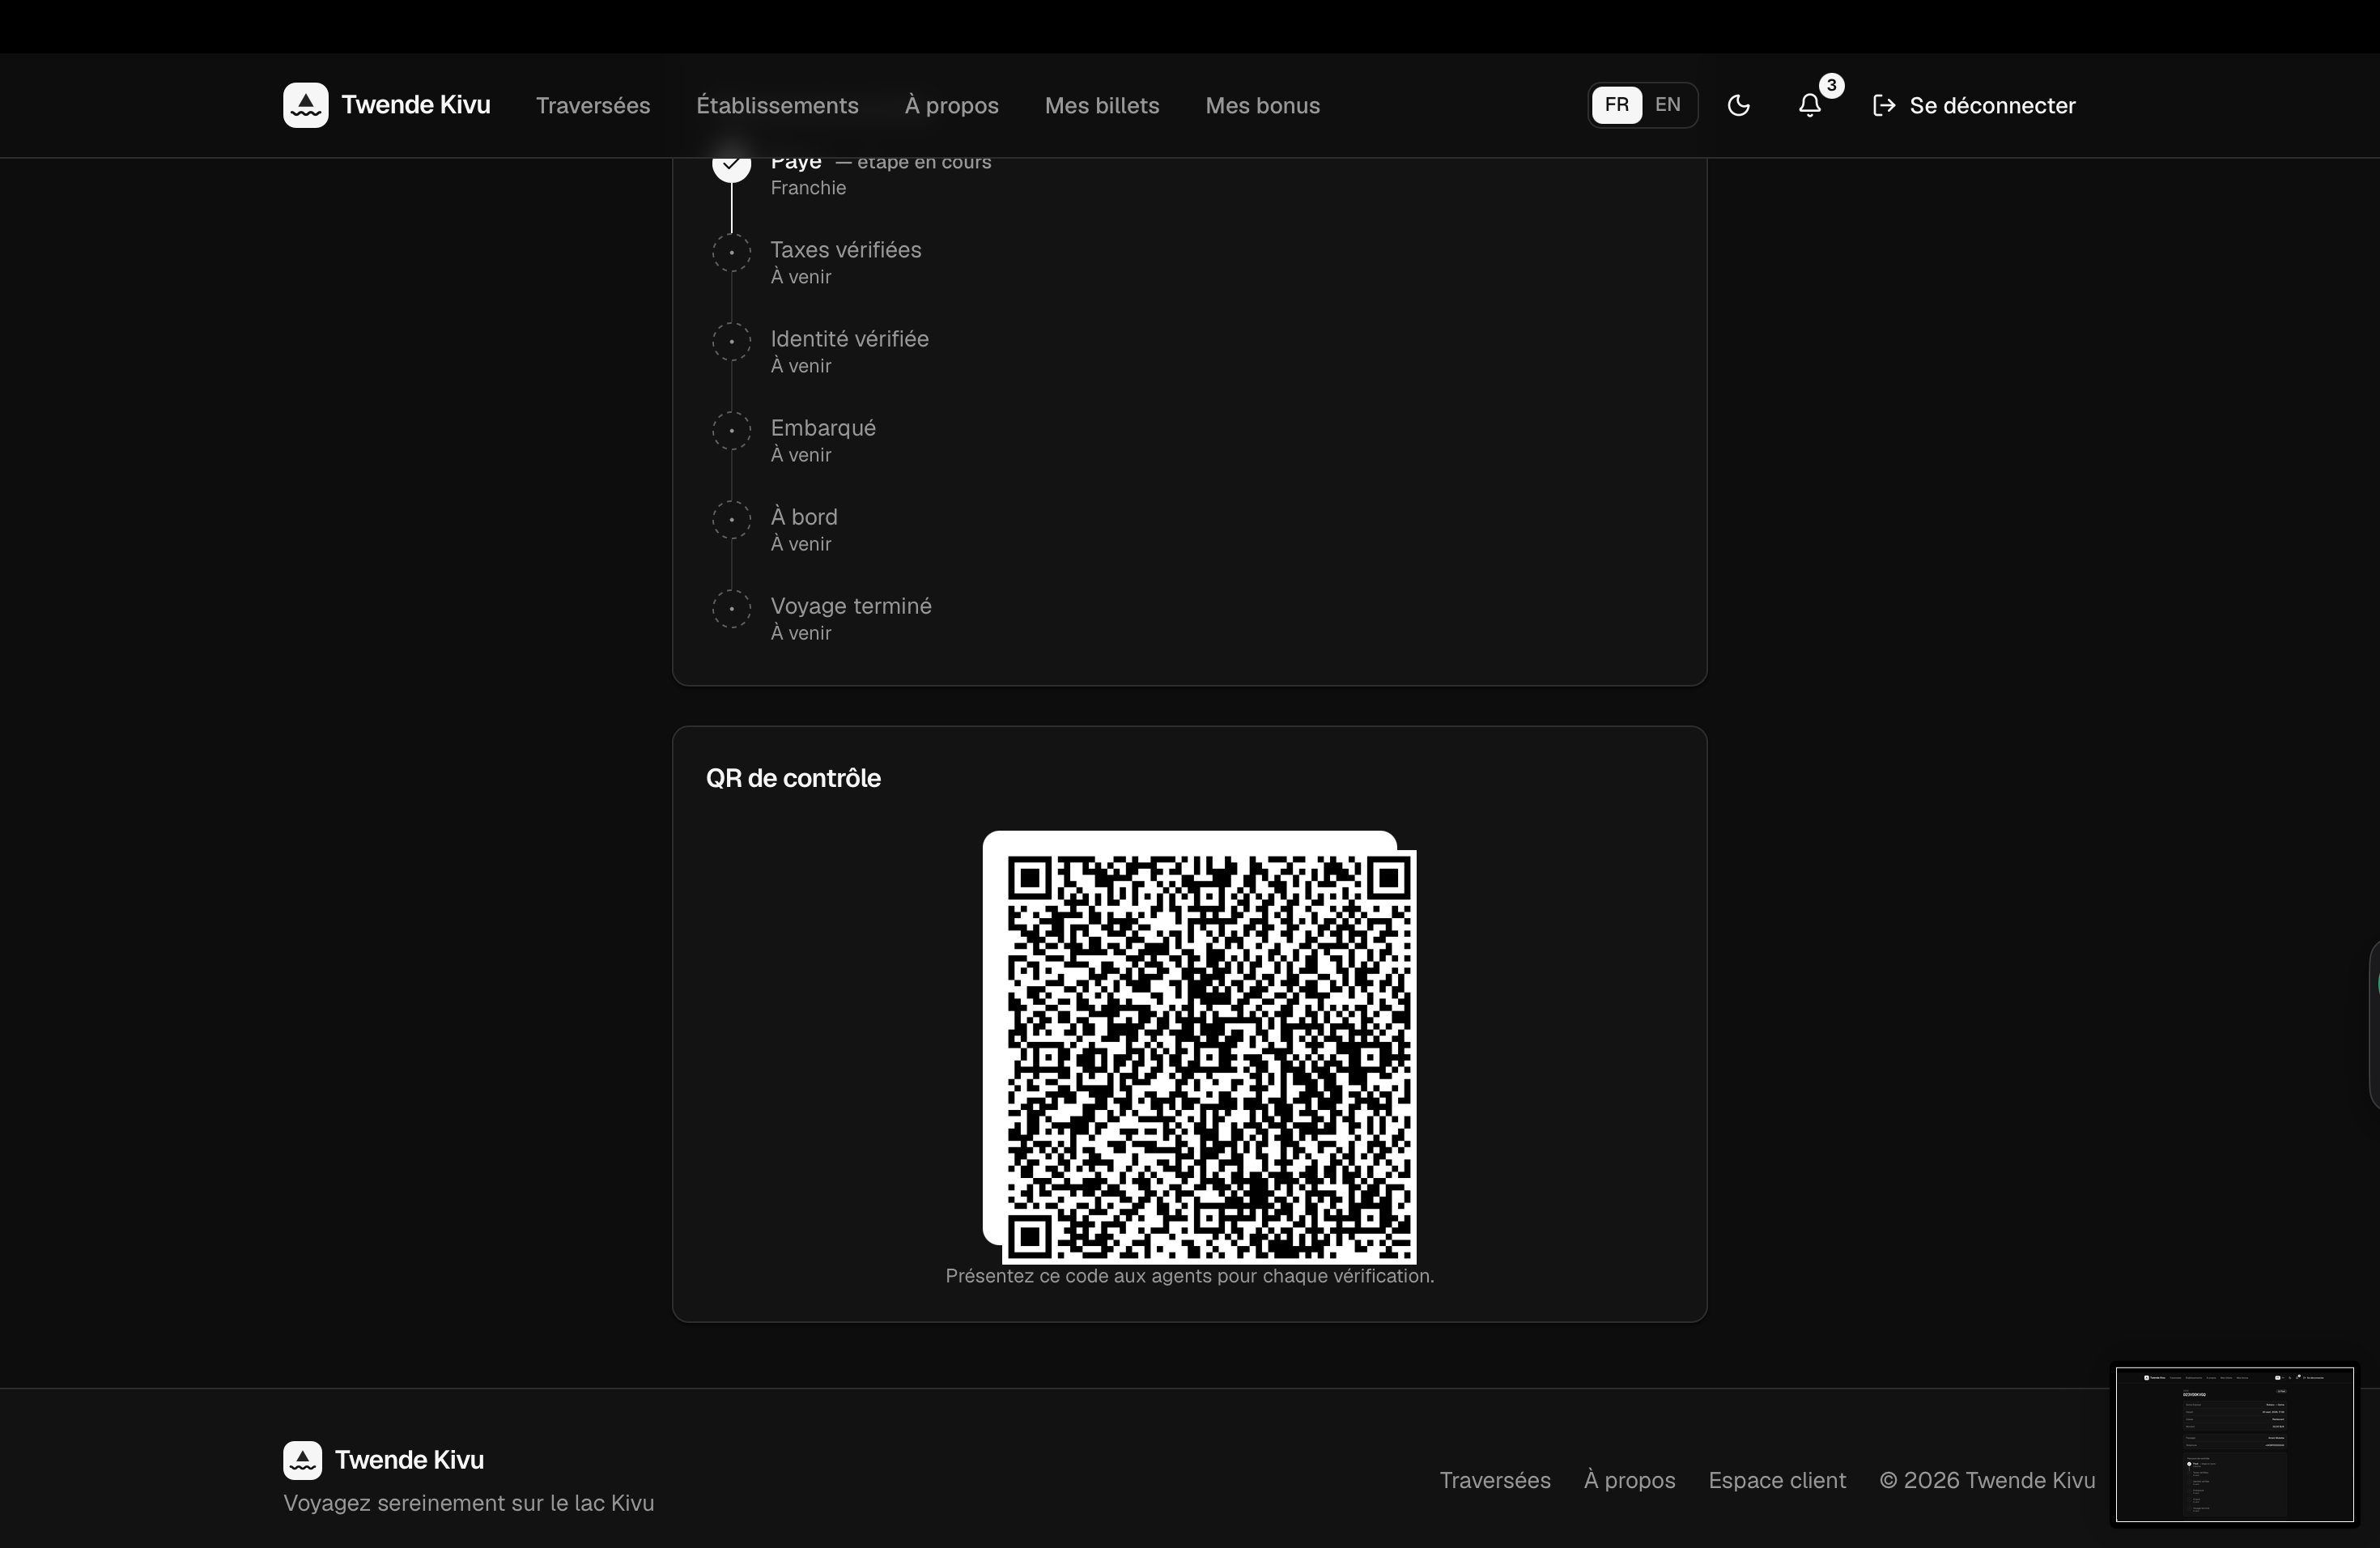This screenshot has height=1548, width=2380.
Task: Open the Mes bonus page
Action: pyautogui.click(x=1263, y=105)
